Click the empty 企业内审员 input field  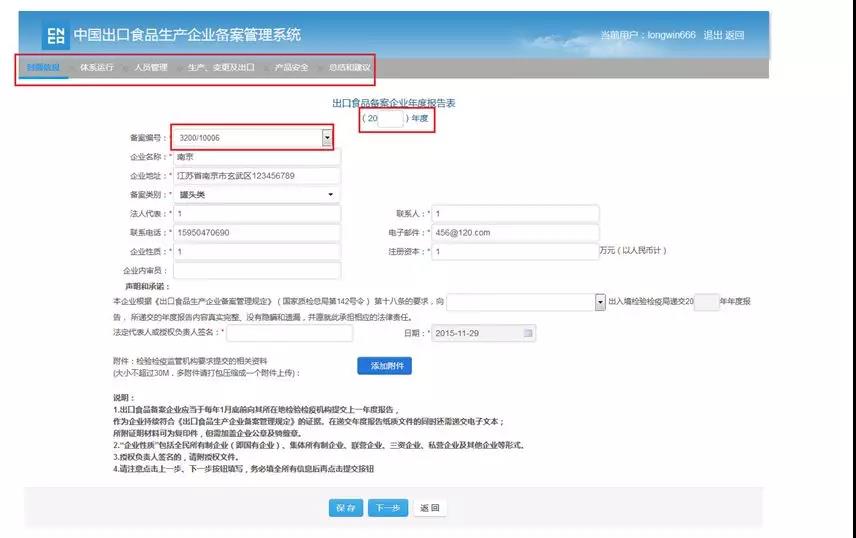257,270
